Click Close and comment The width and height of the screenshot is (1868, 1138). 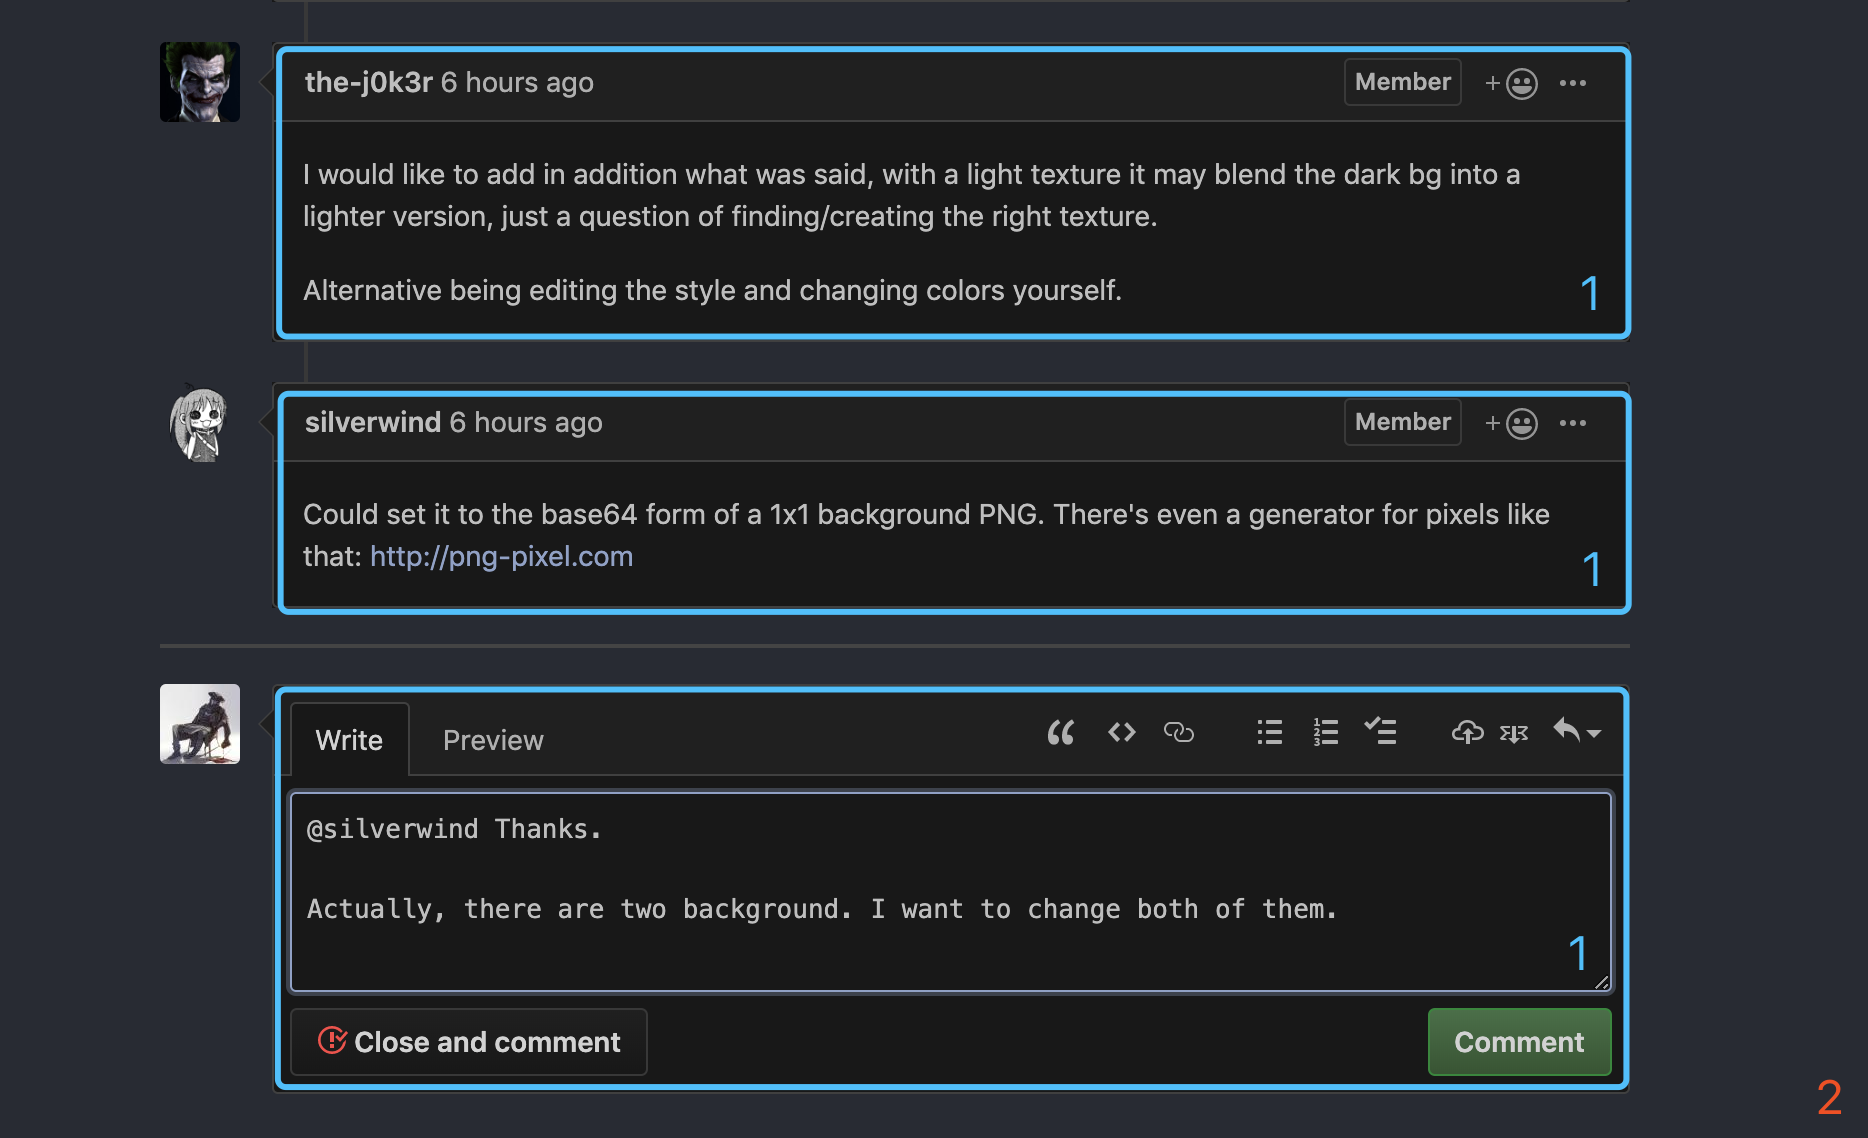pos(468,1042)
